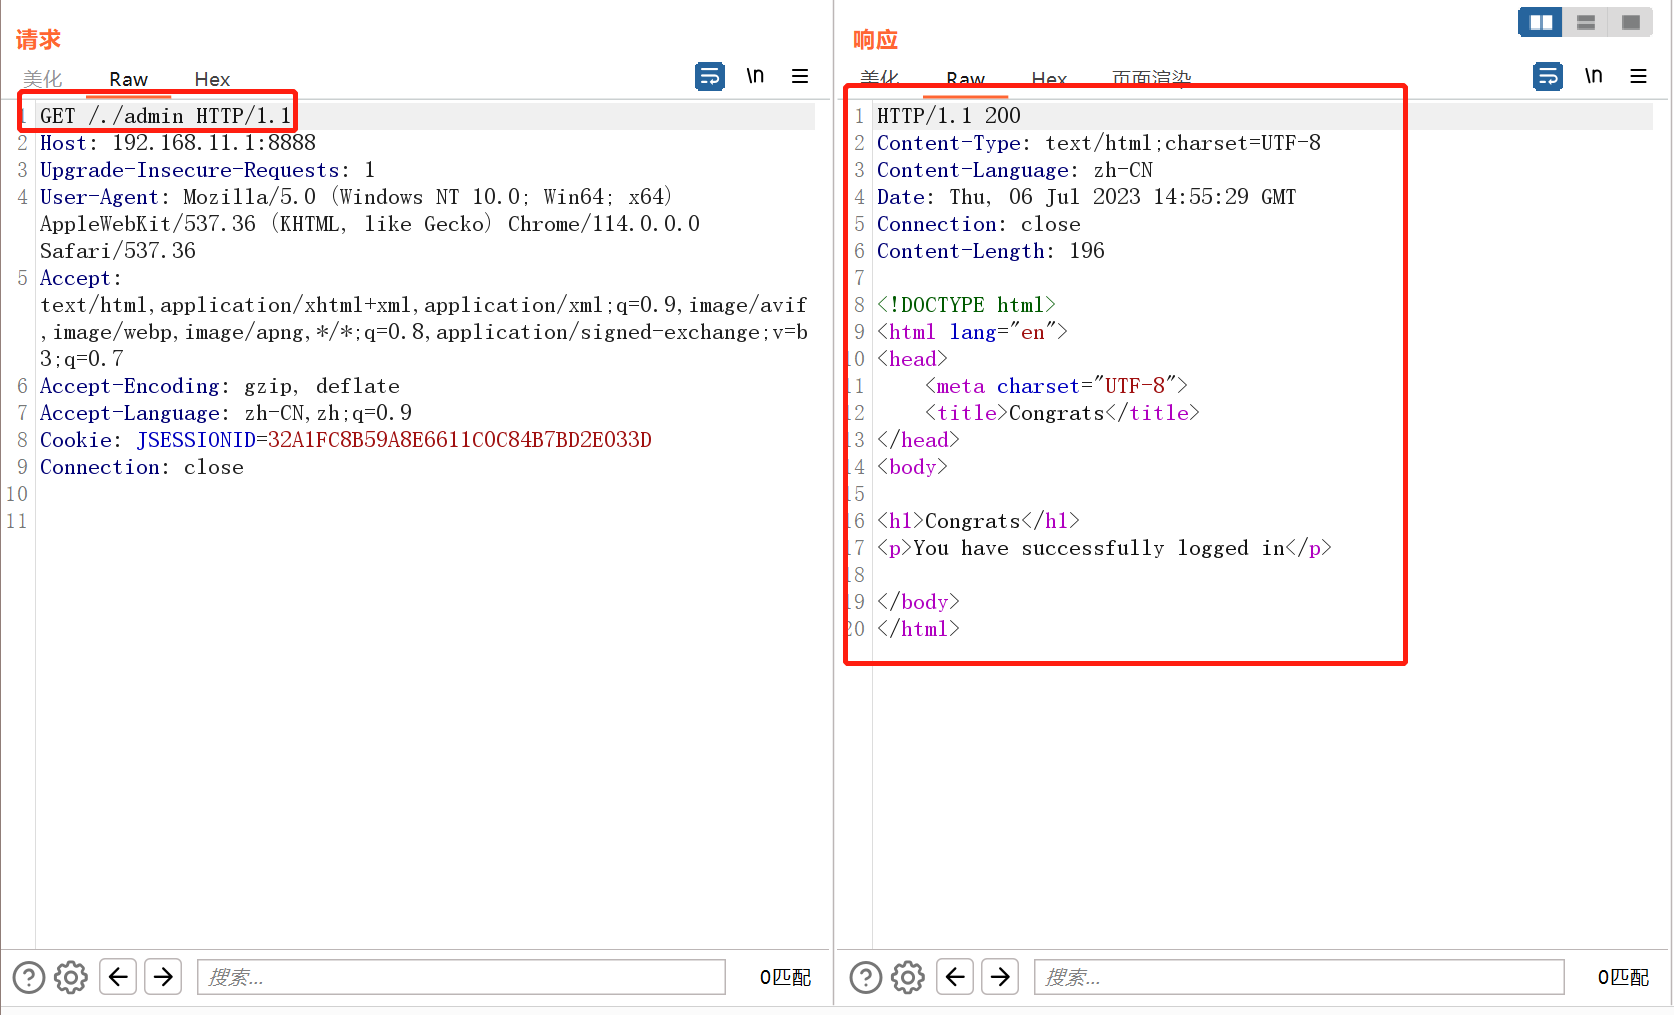The height and width of the screenshot is (1015, 1674).
Task: Open response panel hamburger menu
Action: click(1638, 76)
